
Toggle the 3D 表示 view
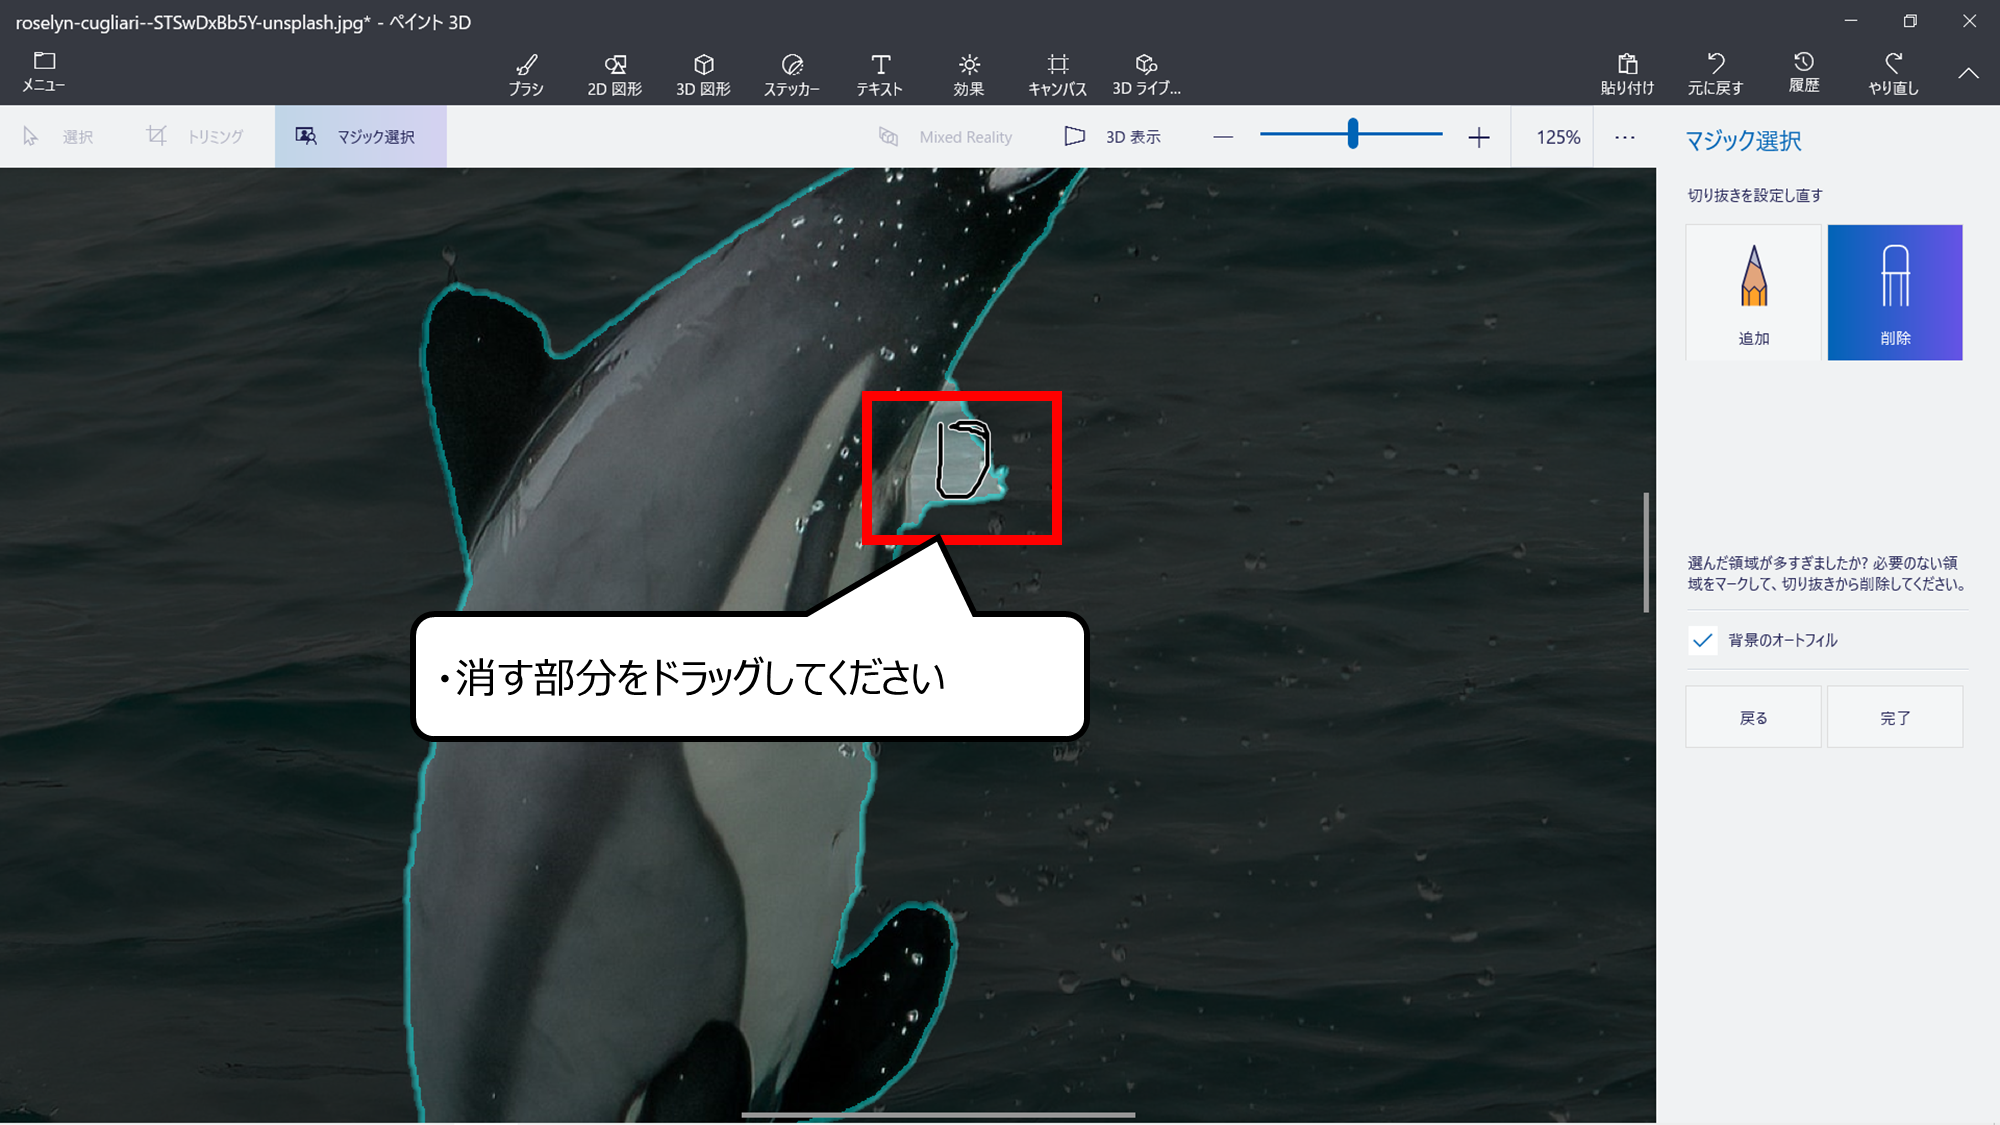(x=1112, y=136)
